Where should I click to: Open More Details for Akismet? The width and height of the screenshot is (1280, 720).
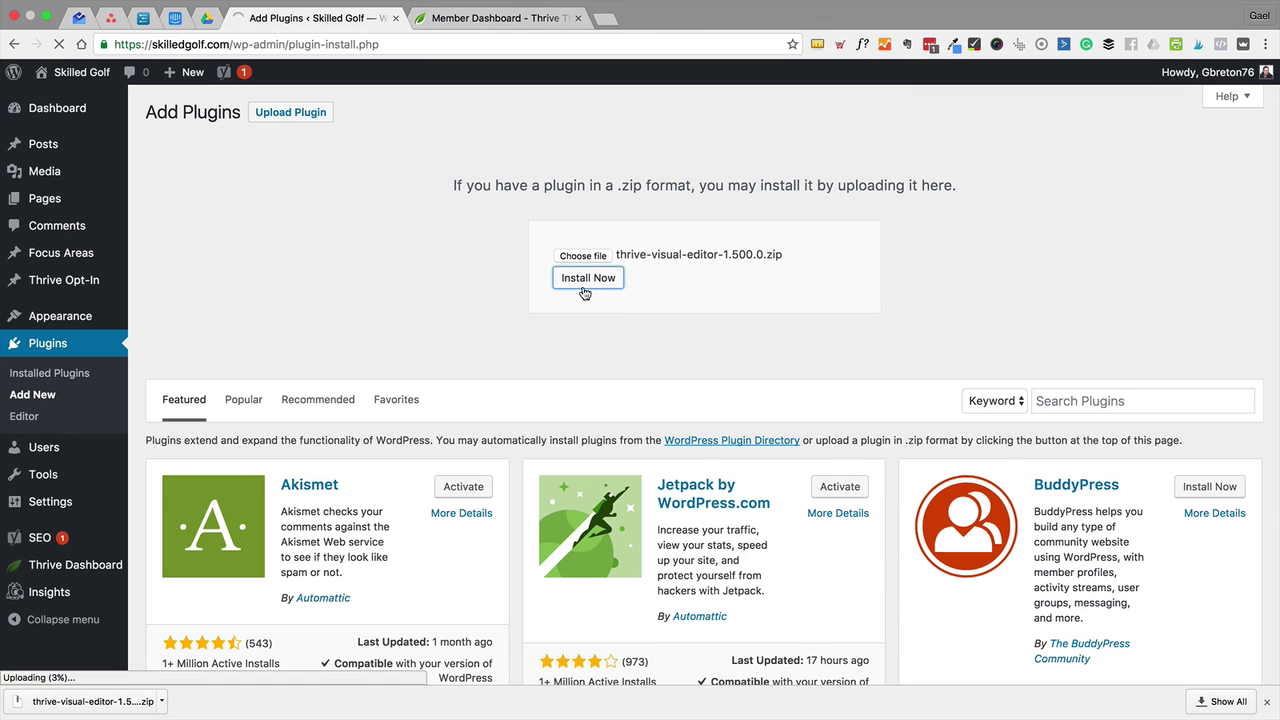point(461,513)
